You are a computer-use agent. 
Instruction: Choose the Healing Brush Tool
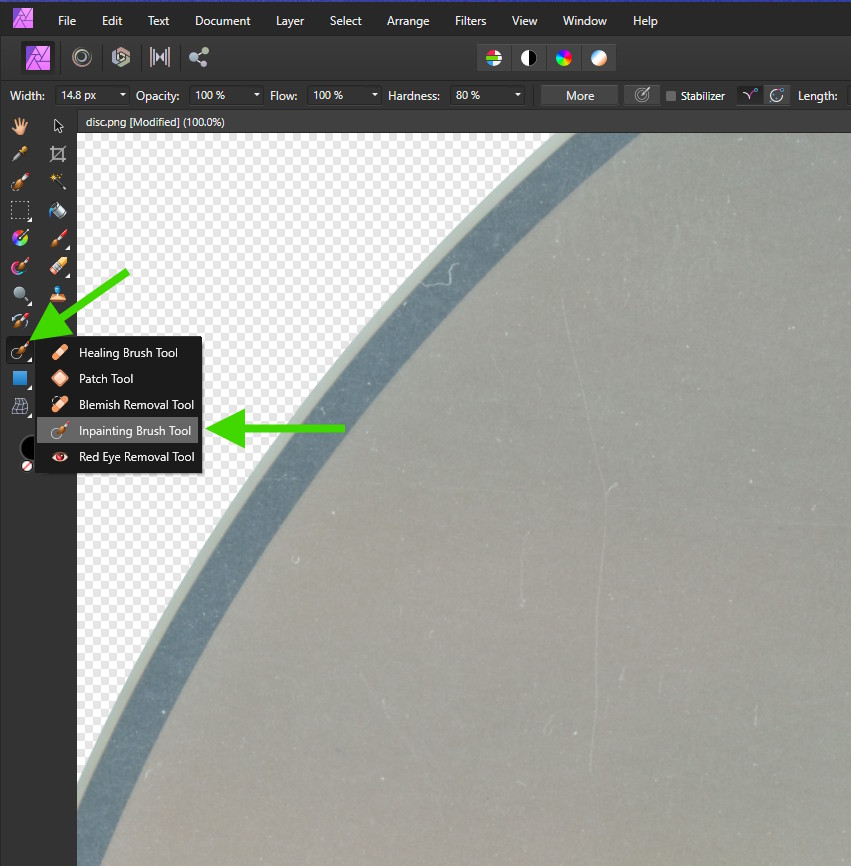click(x=127, y=353)
